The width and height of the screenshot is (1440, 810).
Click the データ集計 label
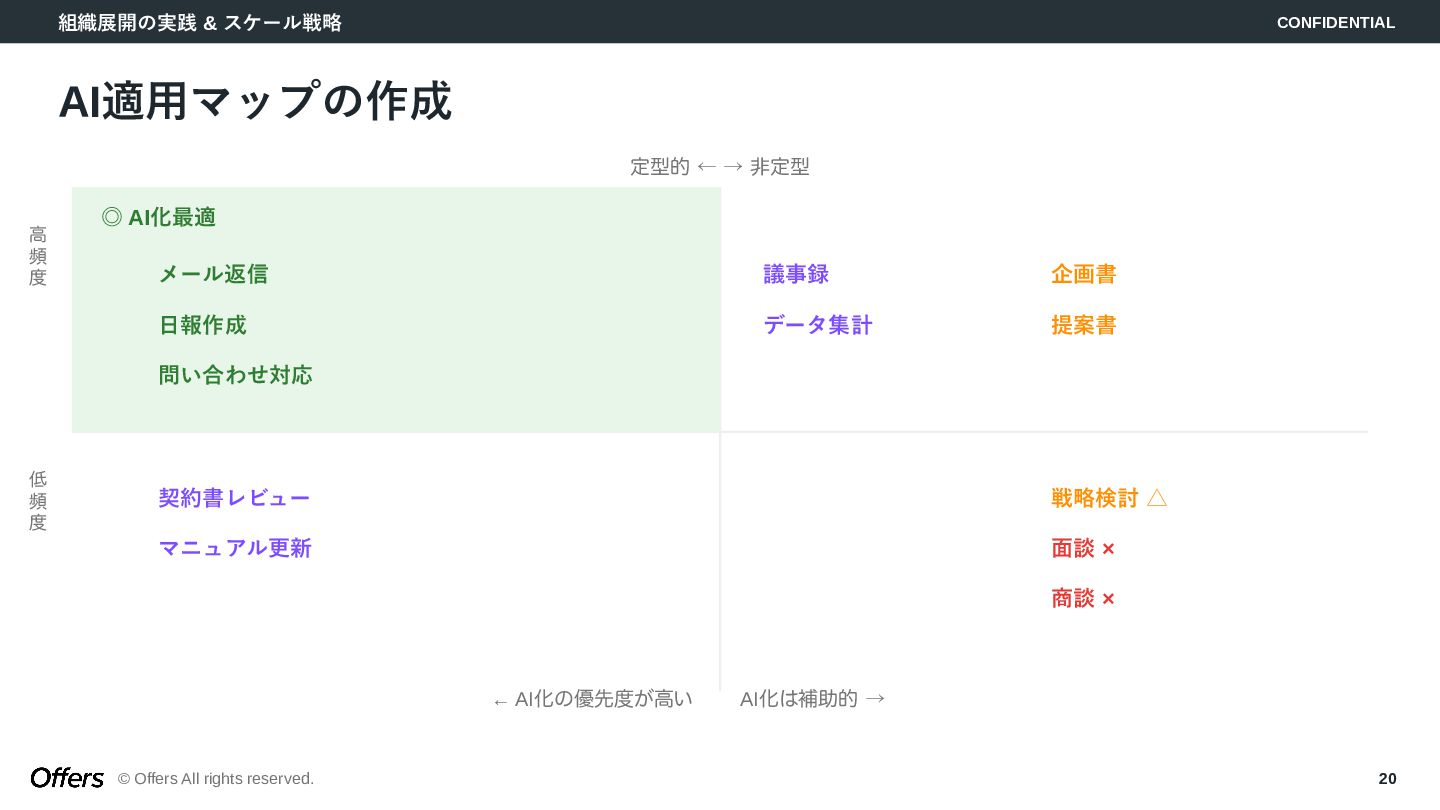[x=818, y=325]
